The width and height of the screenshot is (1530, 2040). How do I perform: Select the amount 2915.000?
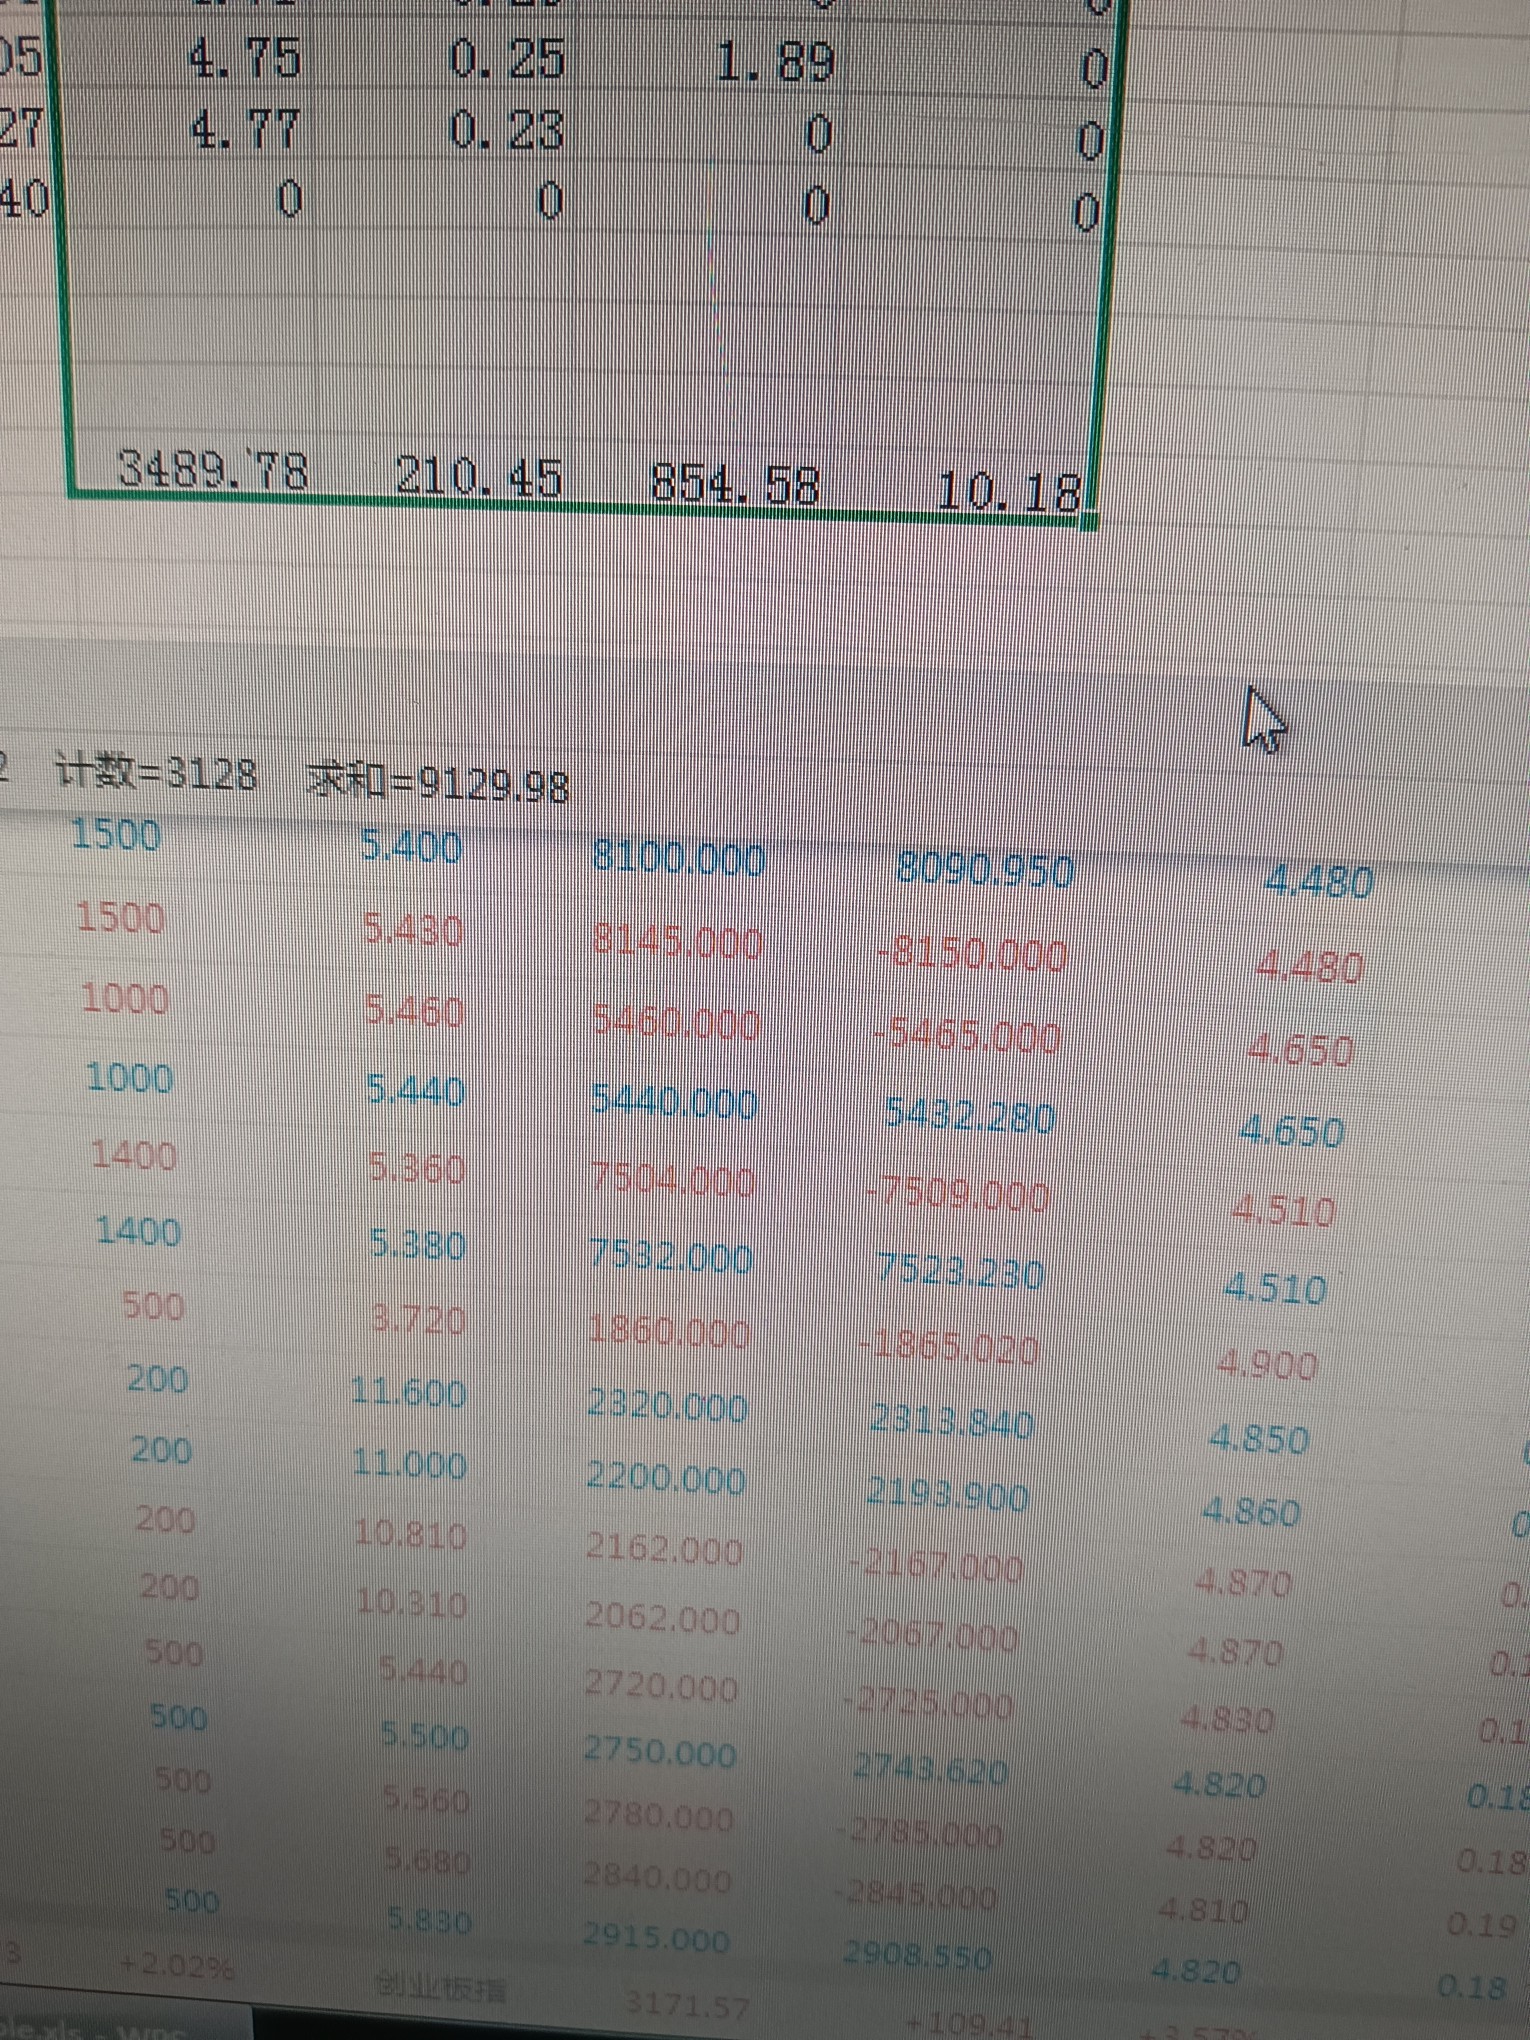point(657,1938)
